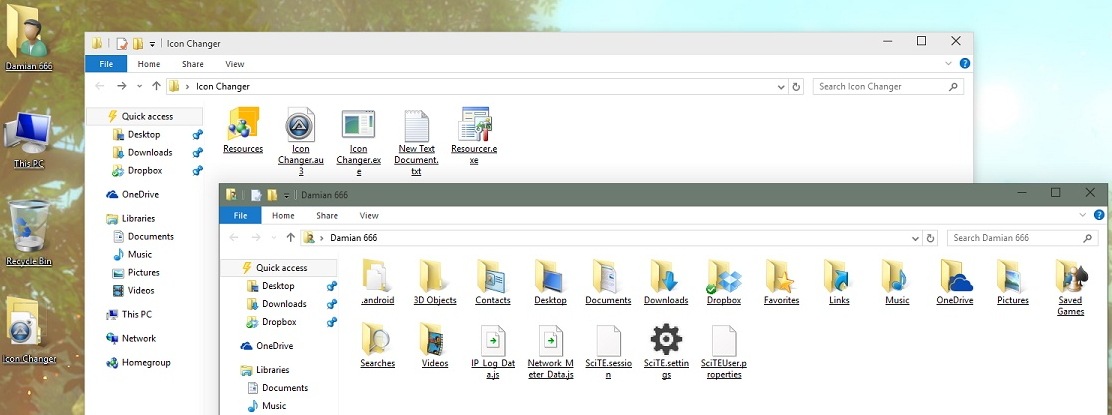Open Help in Icon Changer window
Image resolution: width=1112 pixels, height=415 pixels.
964,64
